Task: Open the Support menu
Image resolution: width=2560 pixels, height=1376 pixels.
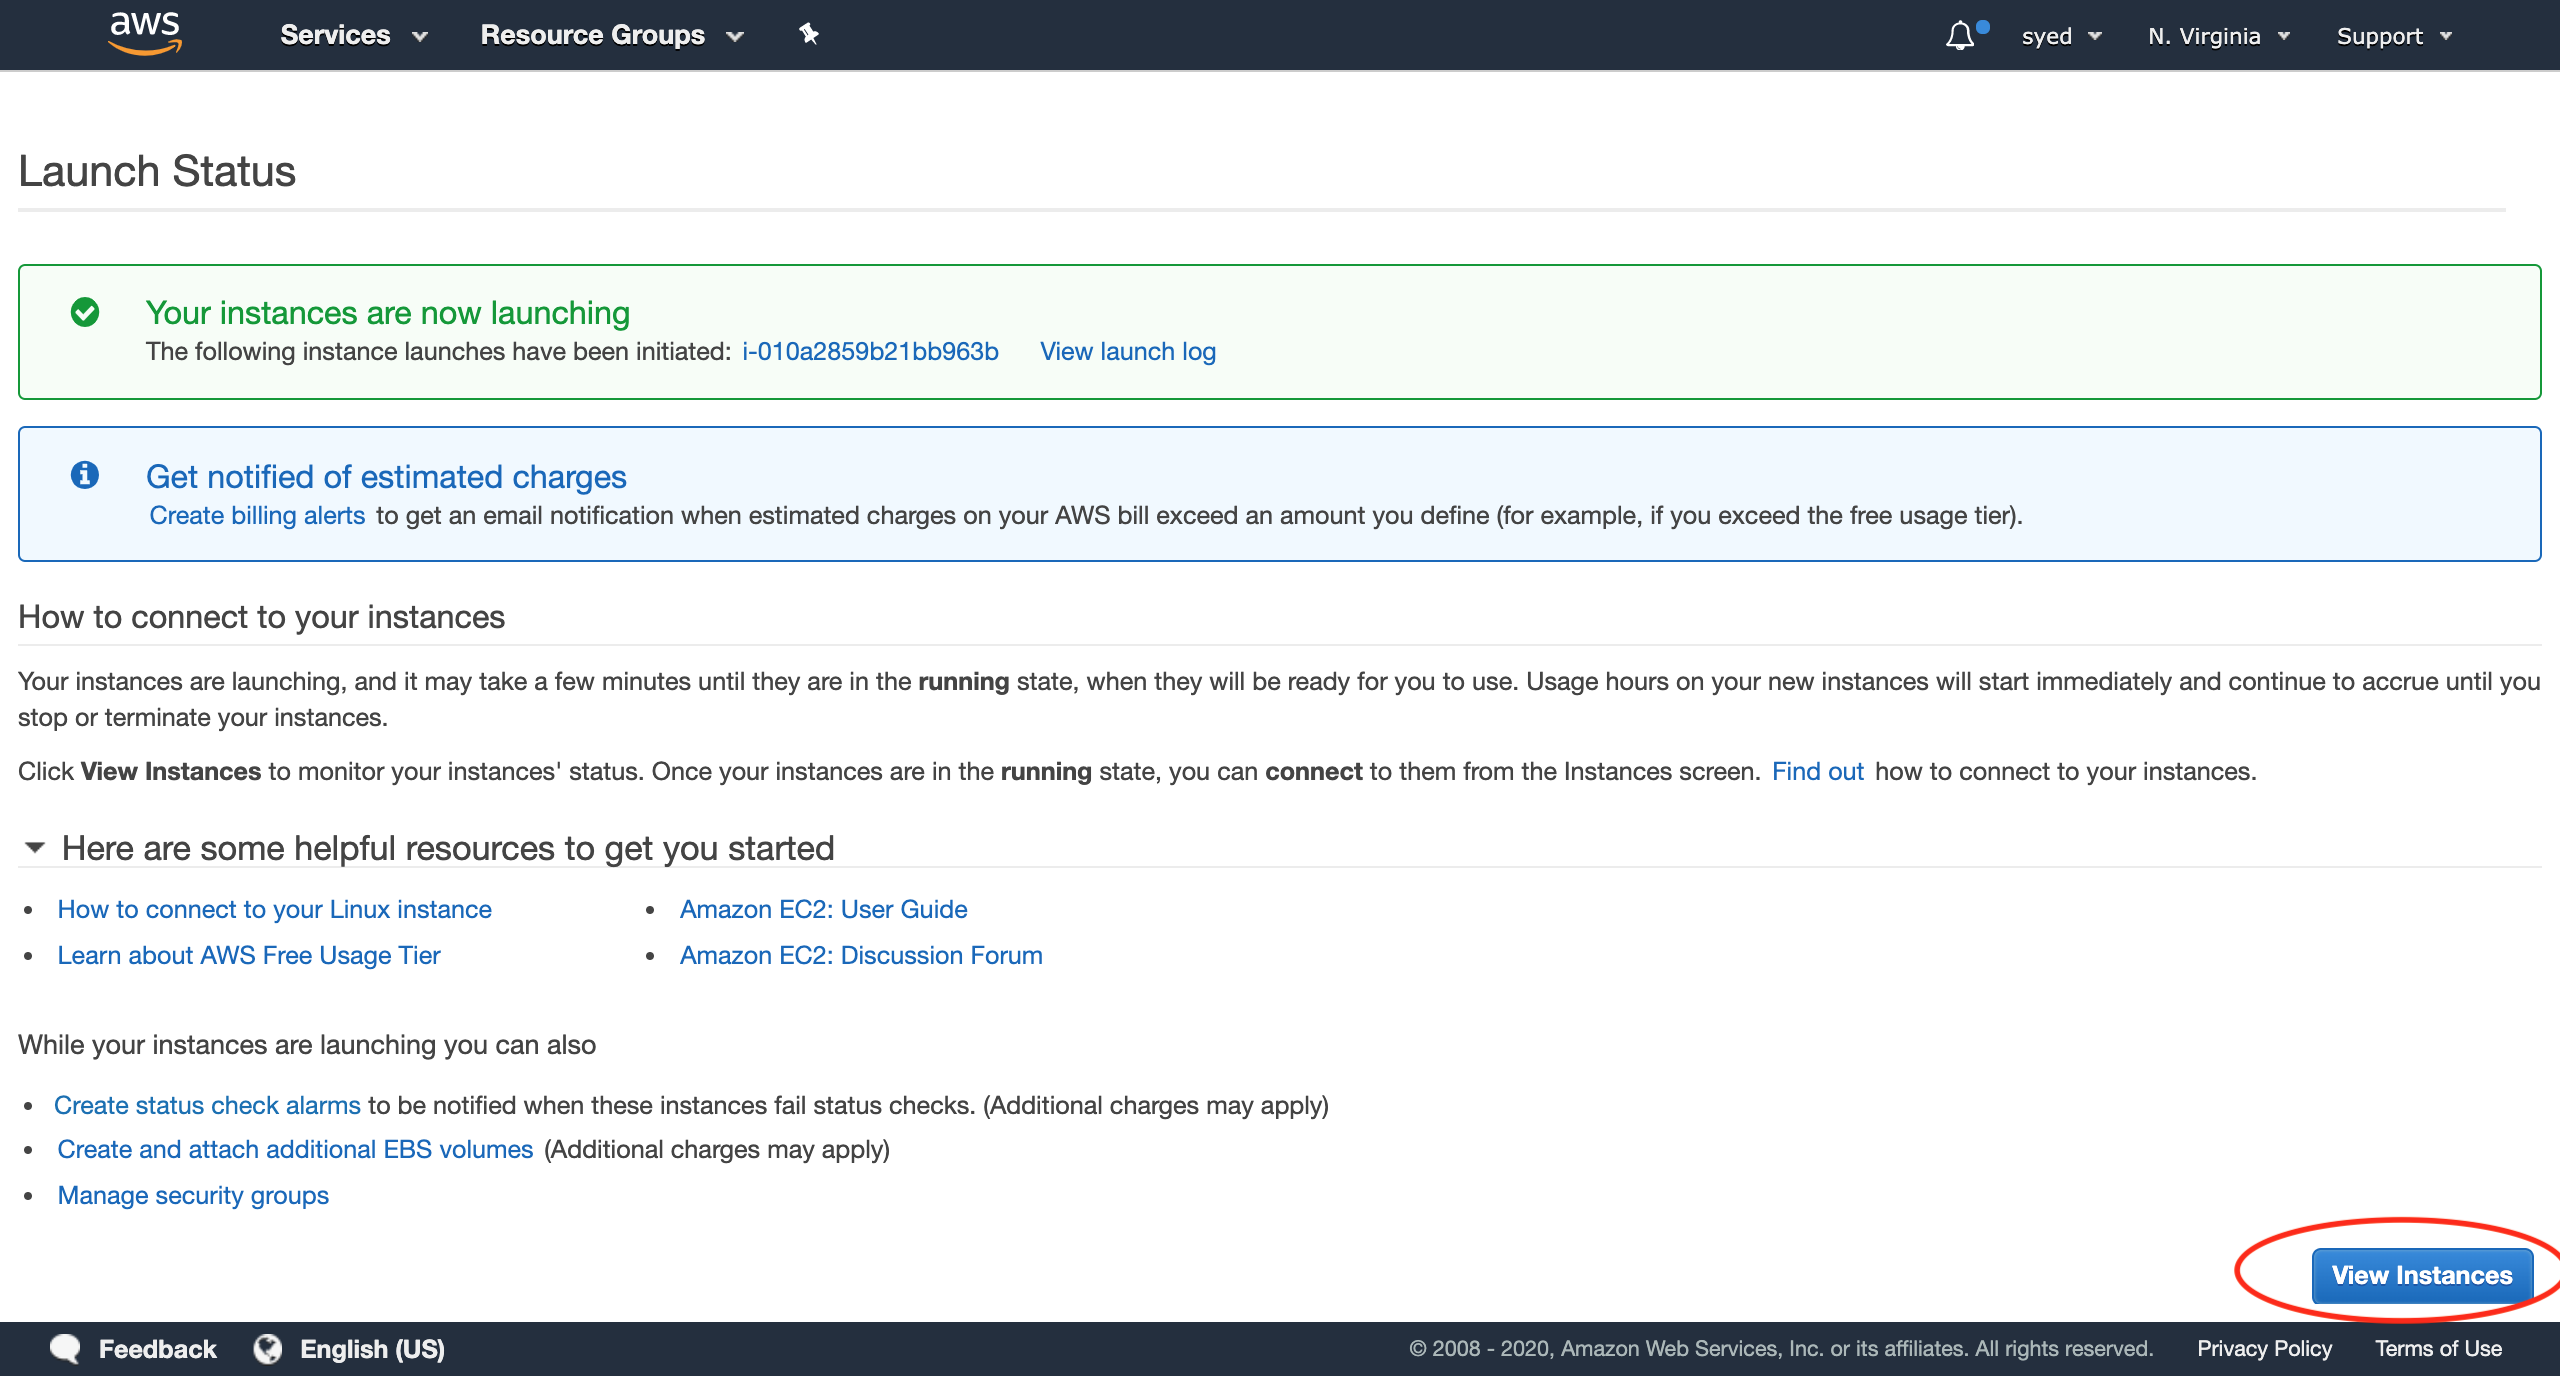Action: click(2394, 36)
